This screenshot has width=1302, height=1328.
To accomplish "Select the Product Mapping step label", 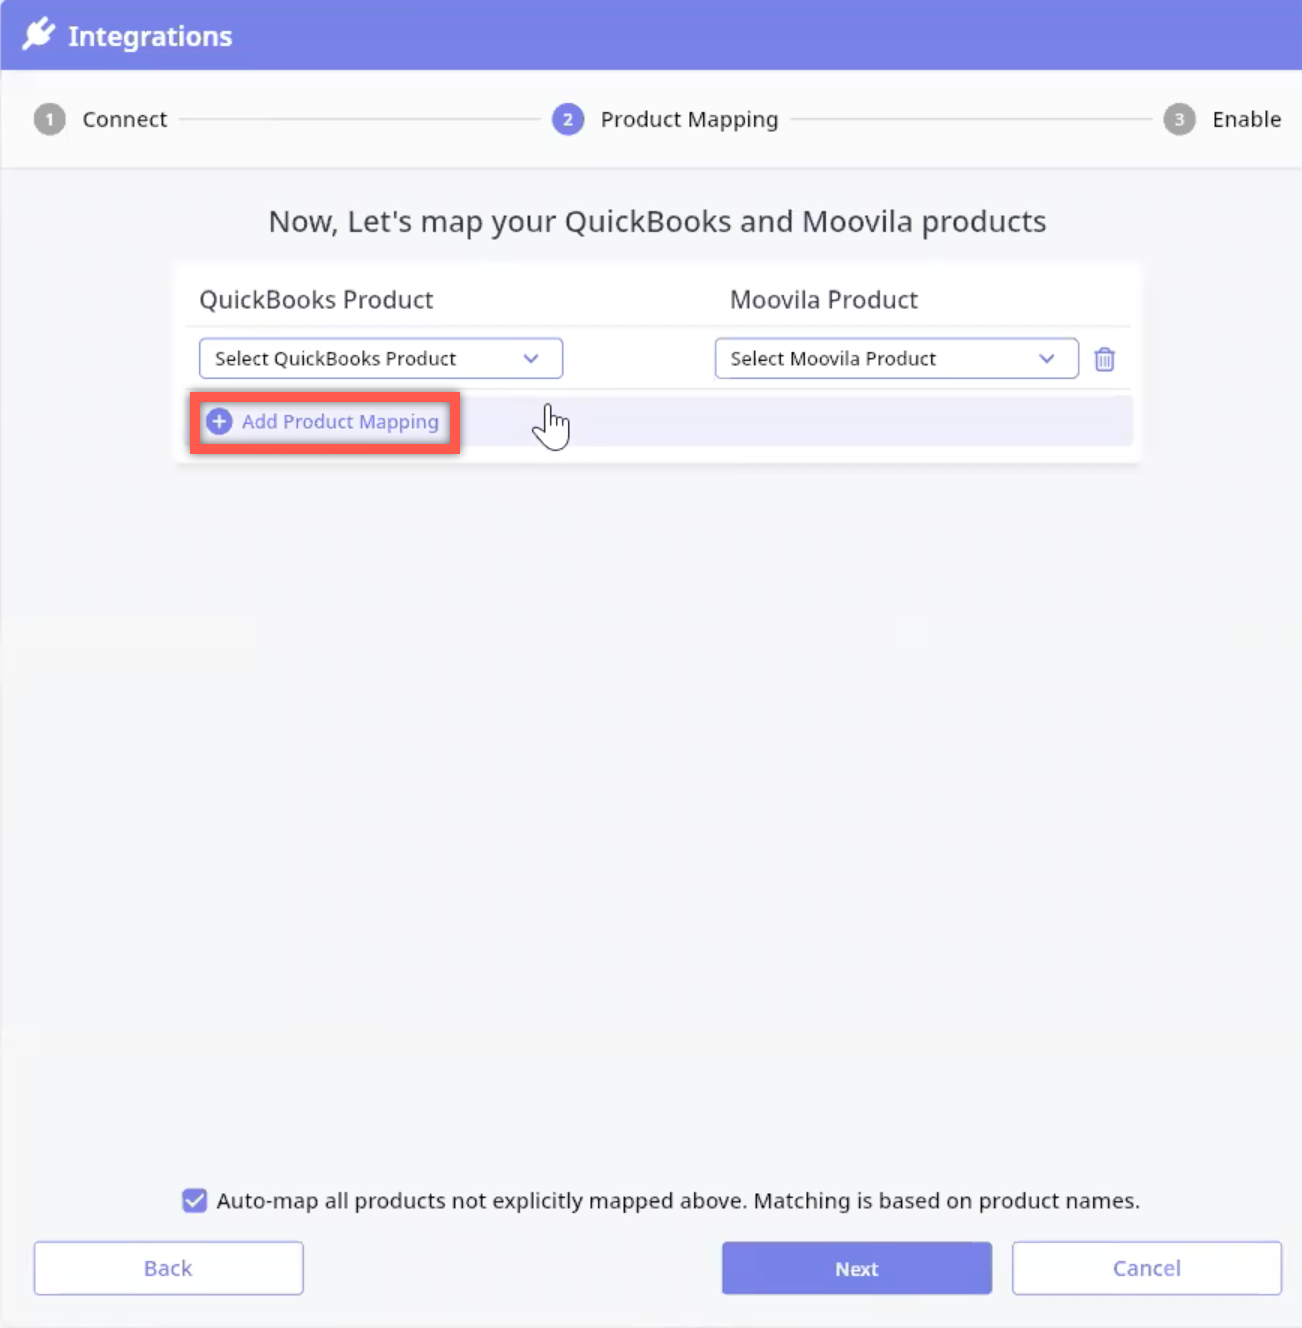I will pyautogui.click(x=689, y=120).
